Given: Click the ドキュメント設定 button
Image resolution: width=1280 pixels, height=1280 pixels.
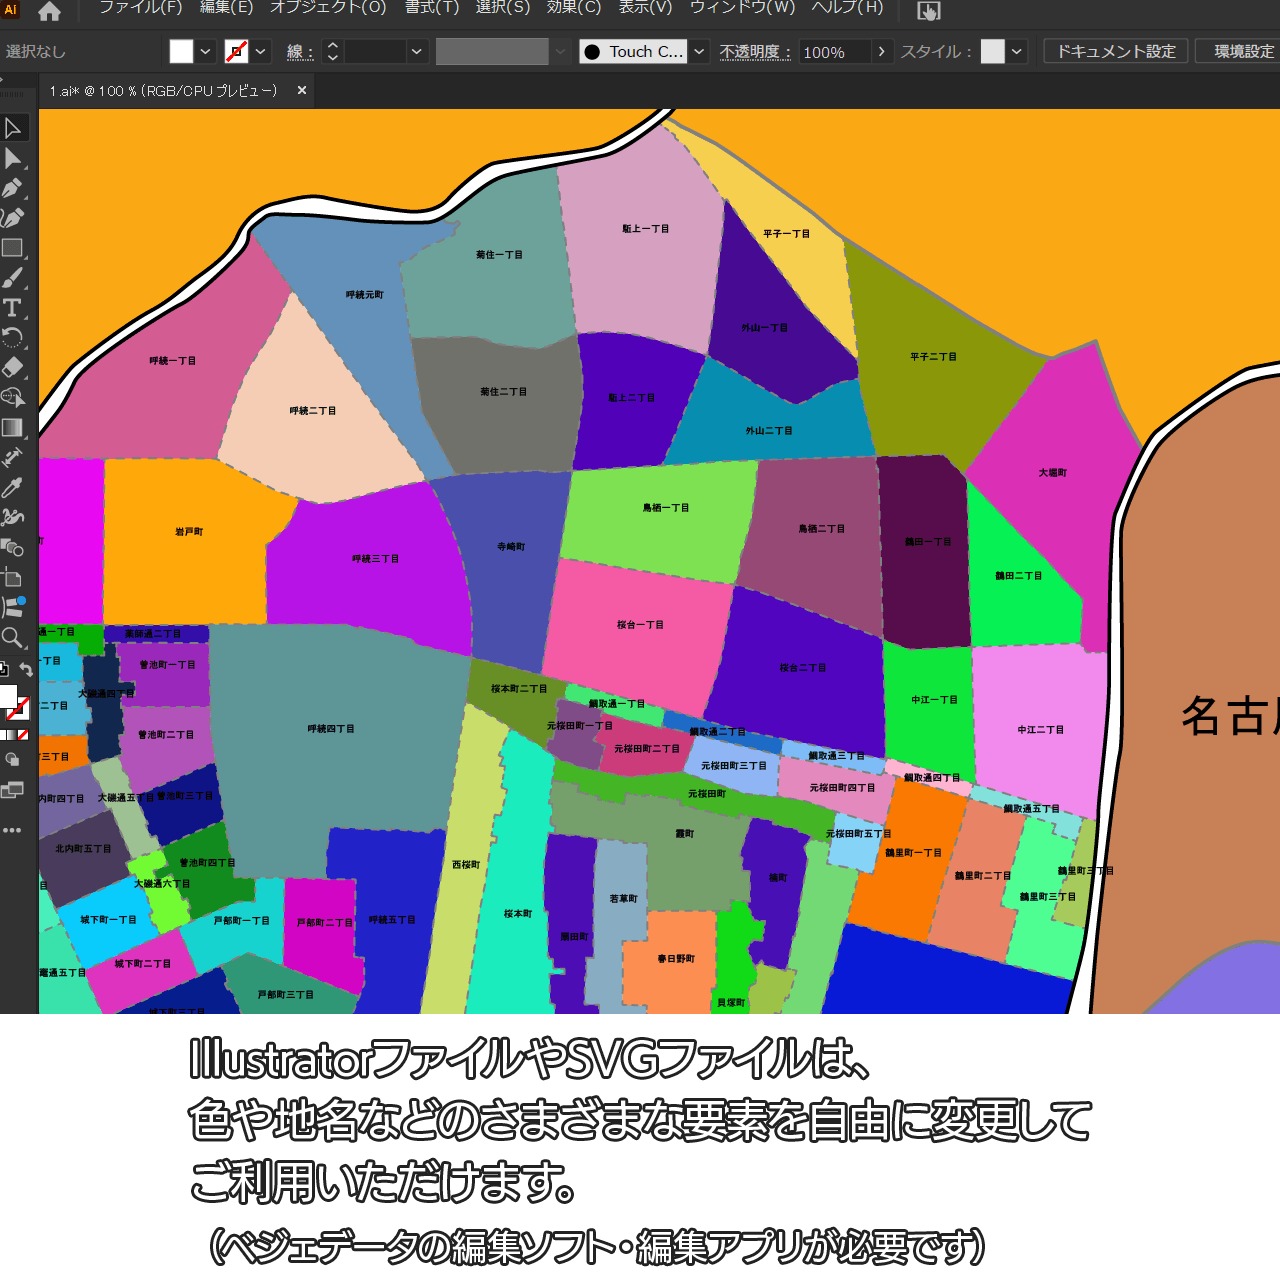Looking at the screenshot, I should (x=1116, y=52).
